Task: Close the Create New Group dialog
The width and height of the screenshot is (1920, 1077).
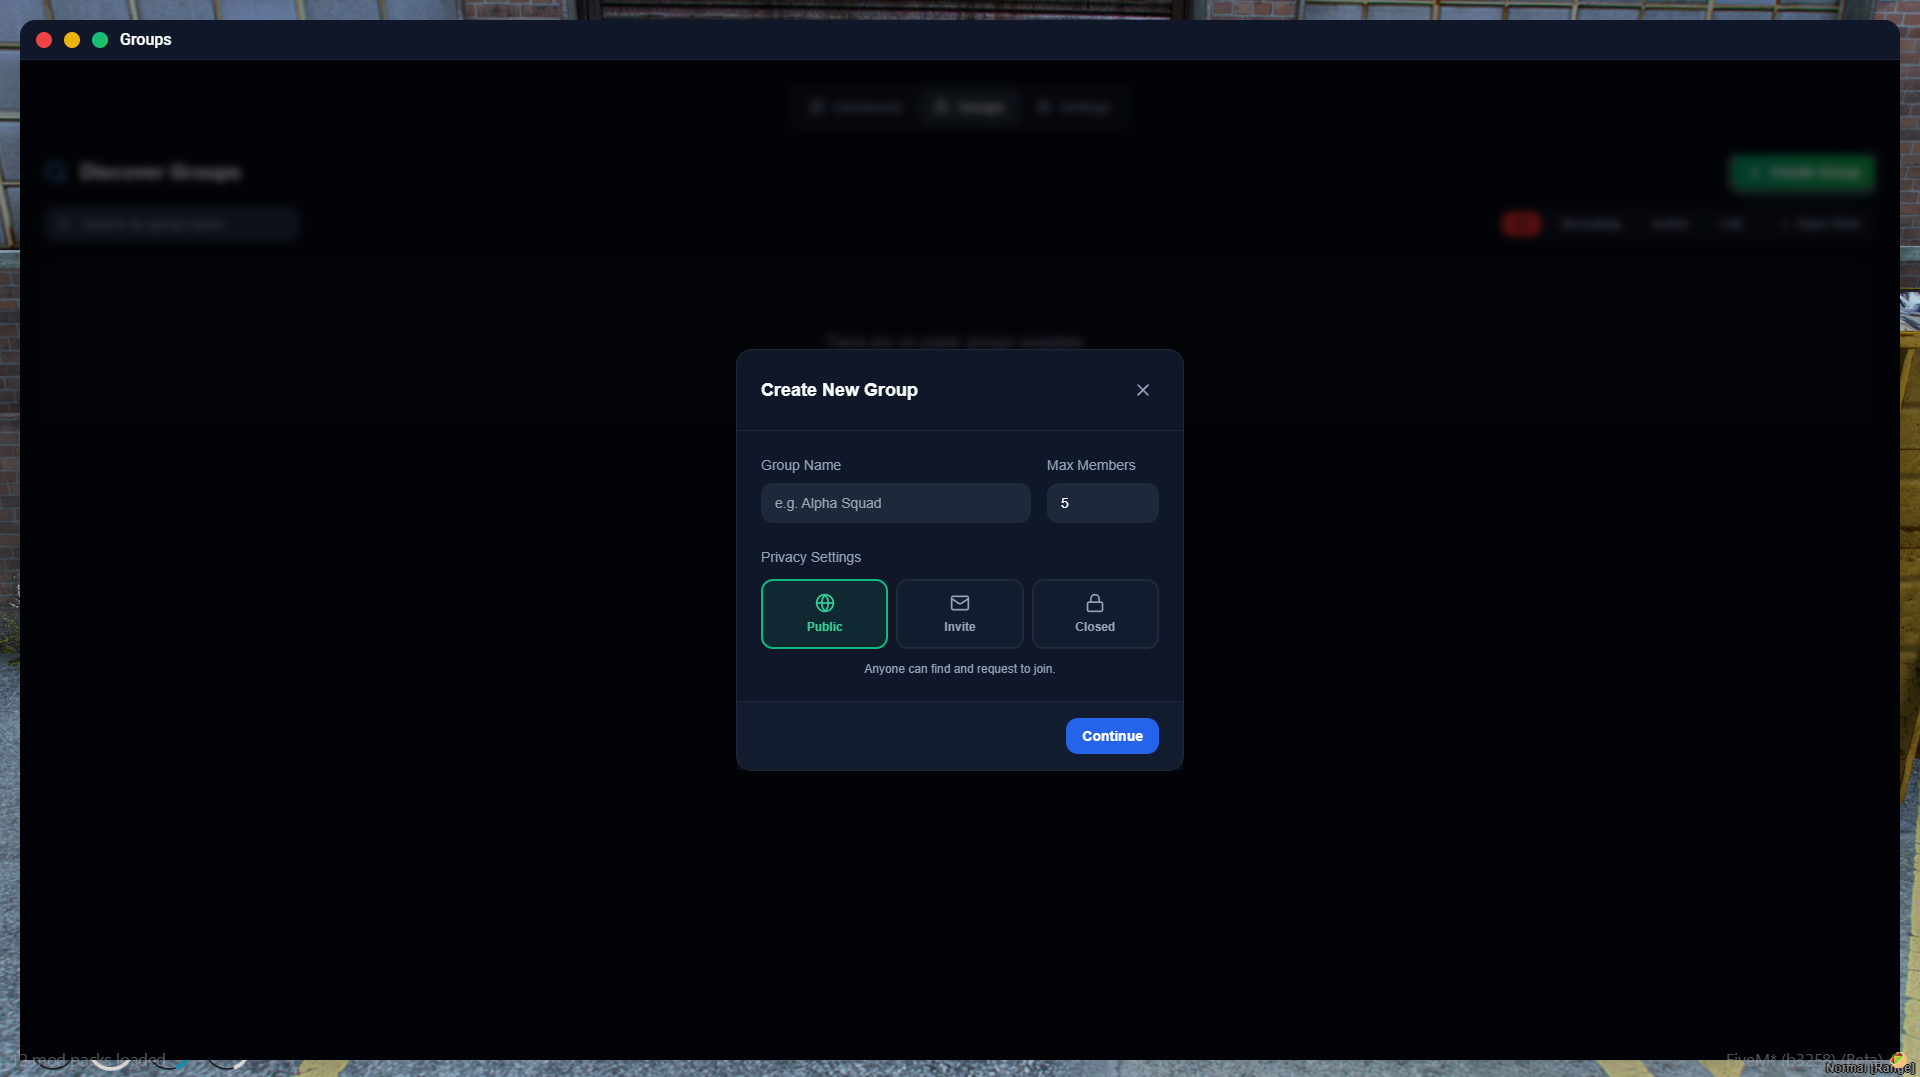Action: 1143,390
